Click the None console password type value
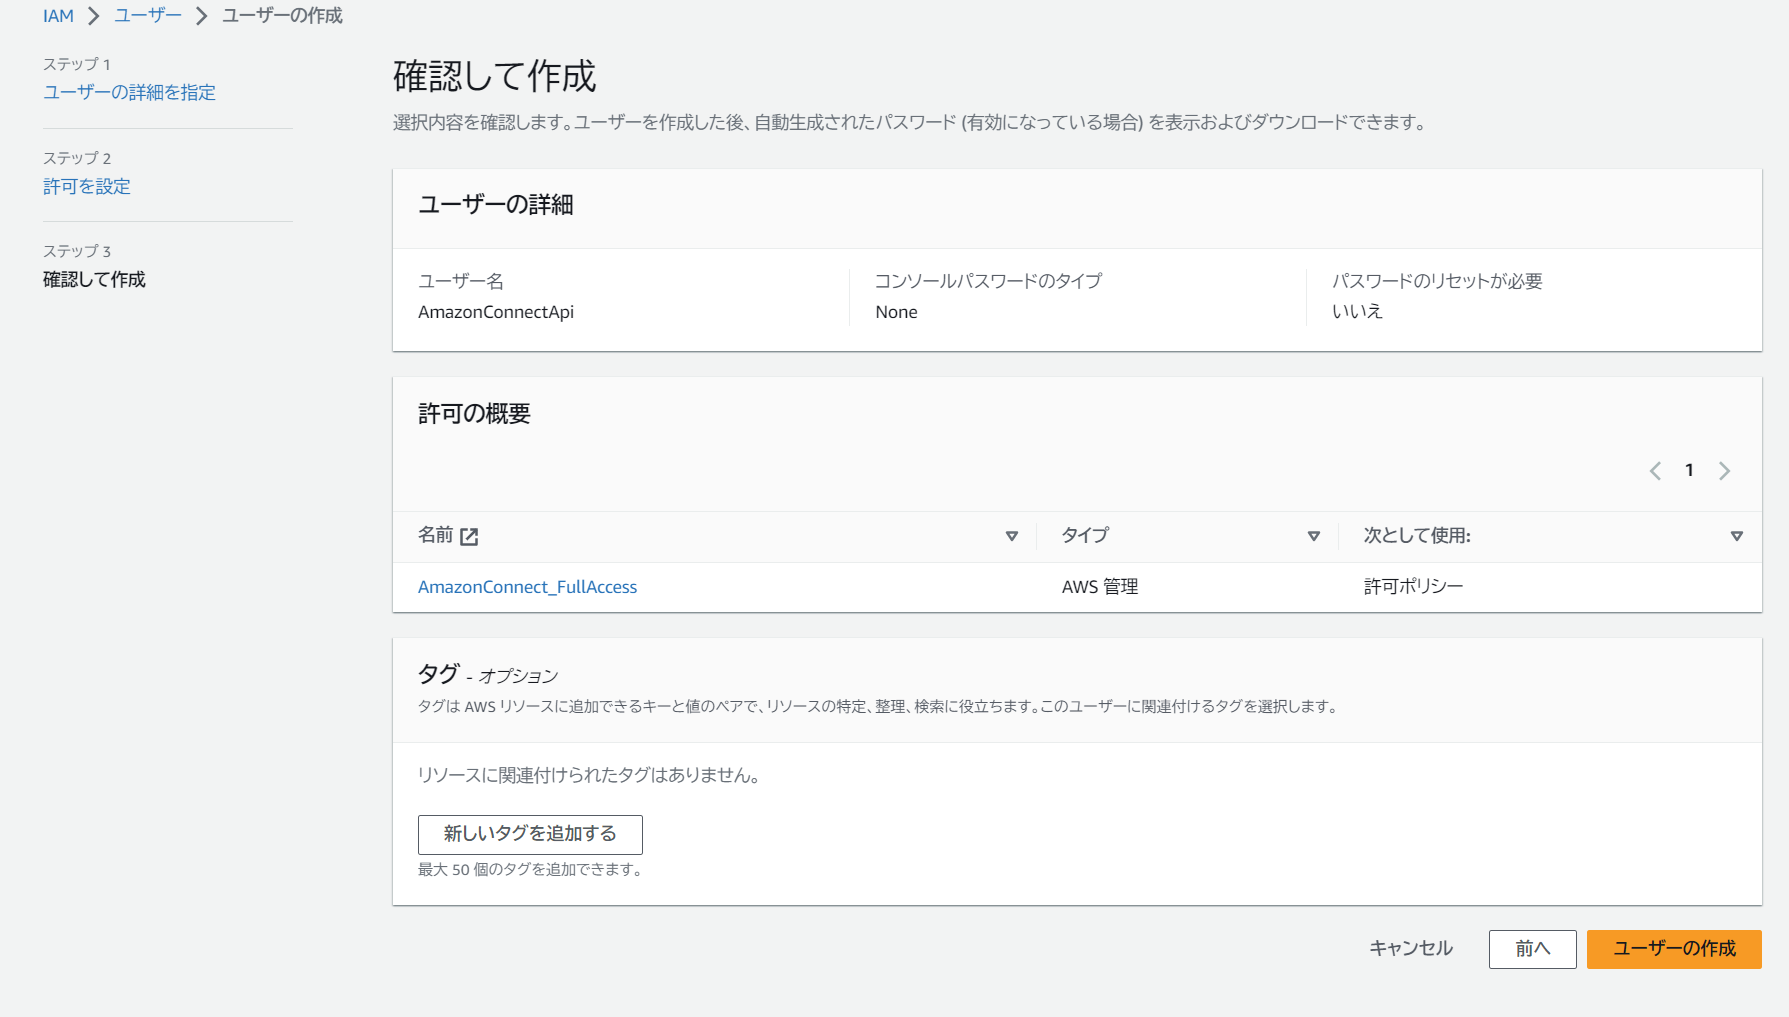 click(896, 312)
